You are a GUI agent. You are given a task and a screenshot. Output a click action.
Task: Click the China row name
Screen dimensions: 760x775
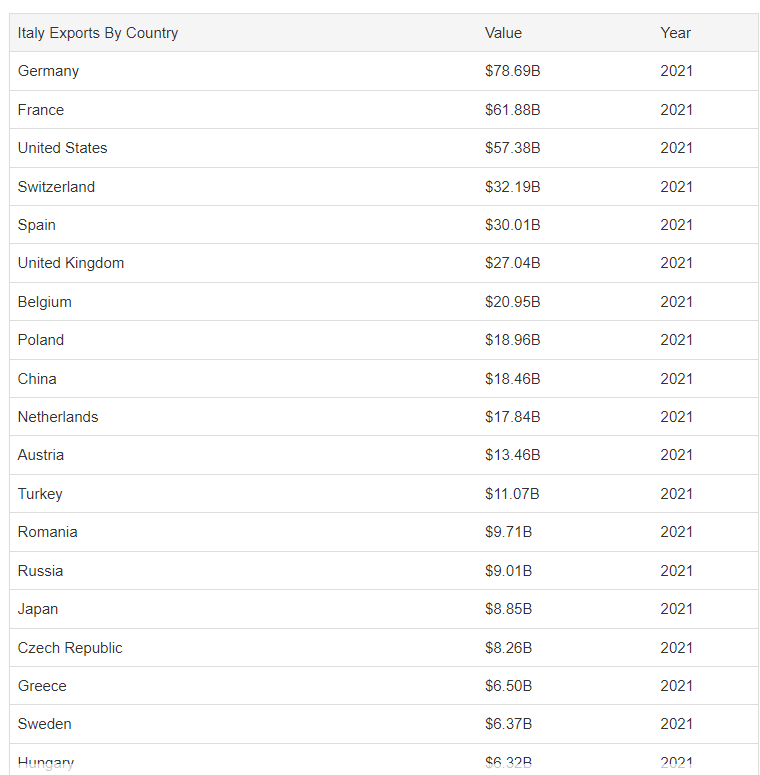pos(37,379)
